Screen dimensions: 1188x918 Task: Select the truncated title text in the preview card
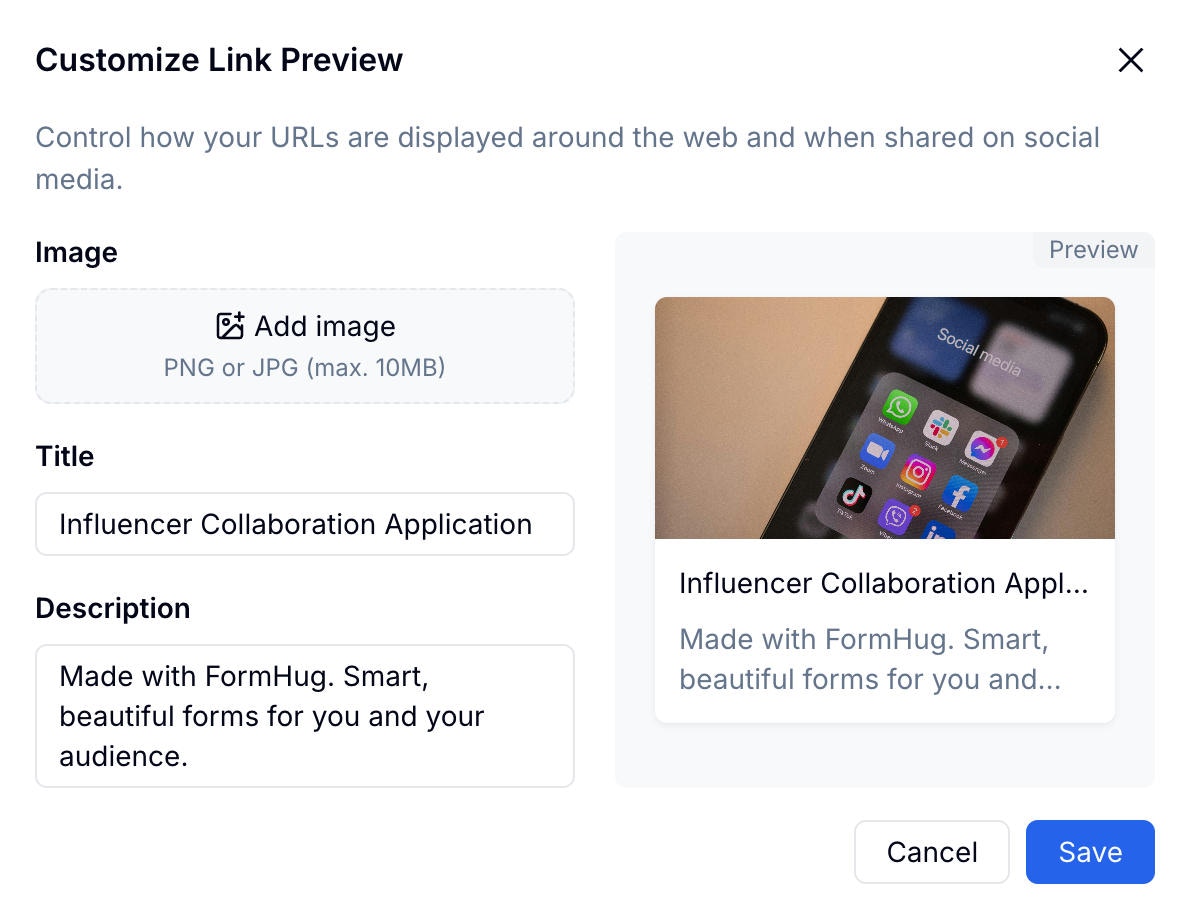(x=884, y=583)
